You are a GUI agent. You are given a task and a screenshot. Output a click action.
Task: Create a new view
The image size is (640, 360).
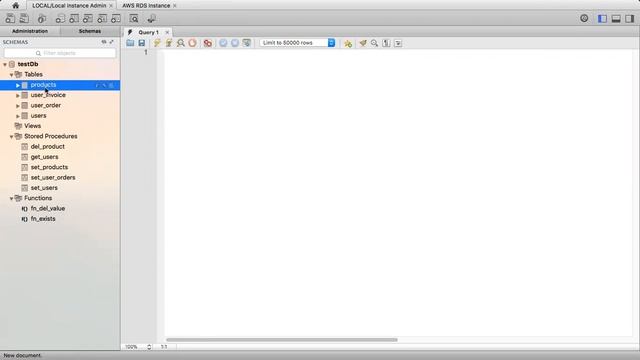pyautogui.click(x=88, y=18)
